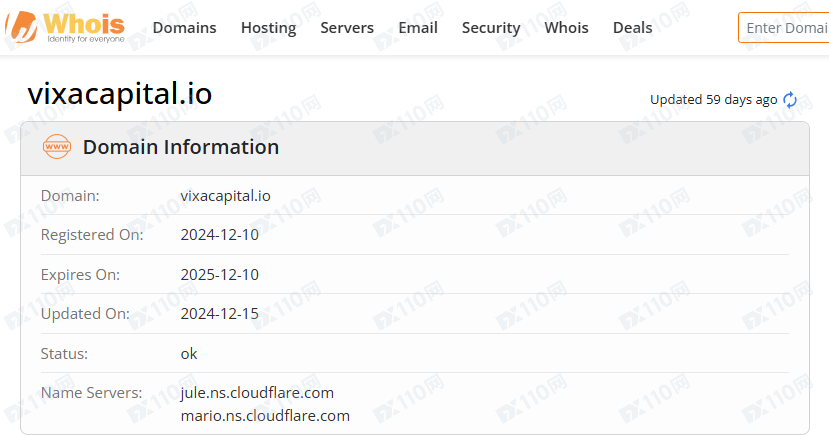Go to the Whois nav item
This screenshot has height=435, width=829.
point(566,28)
